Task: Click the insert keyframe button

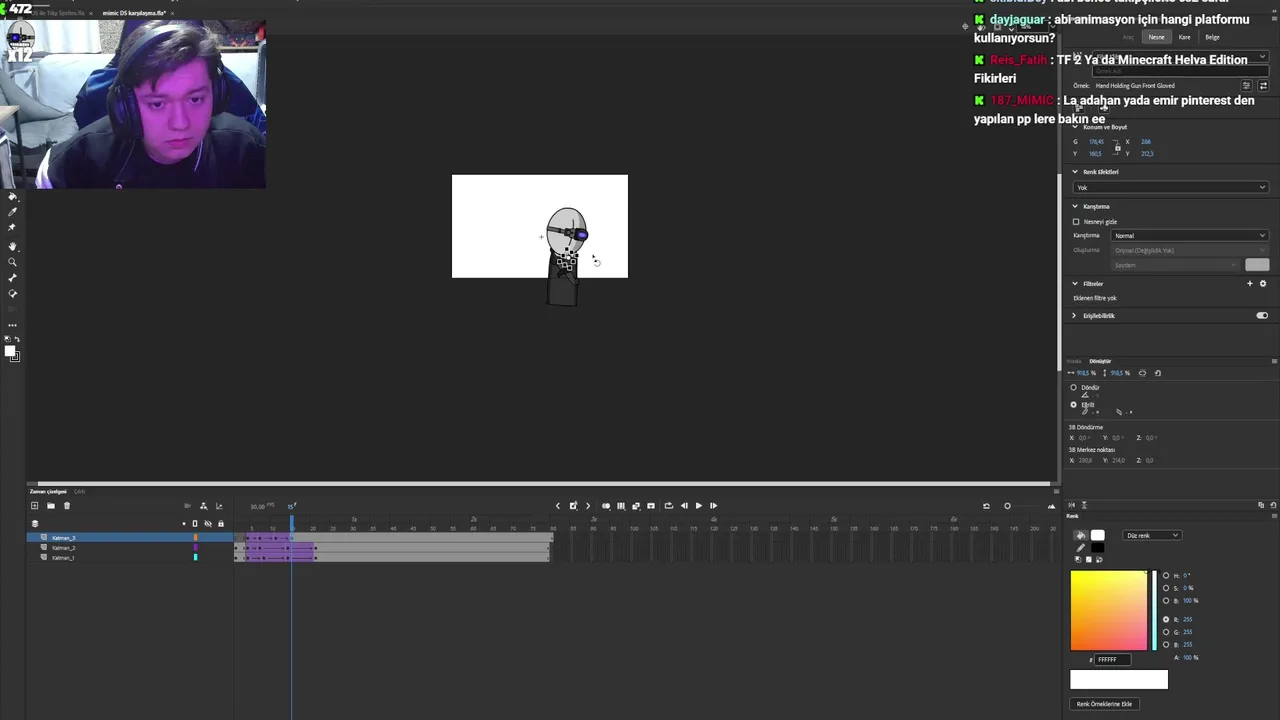Action: click(573, 506)
